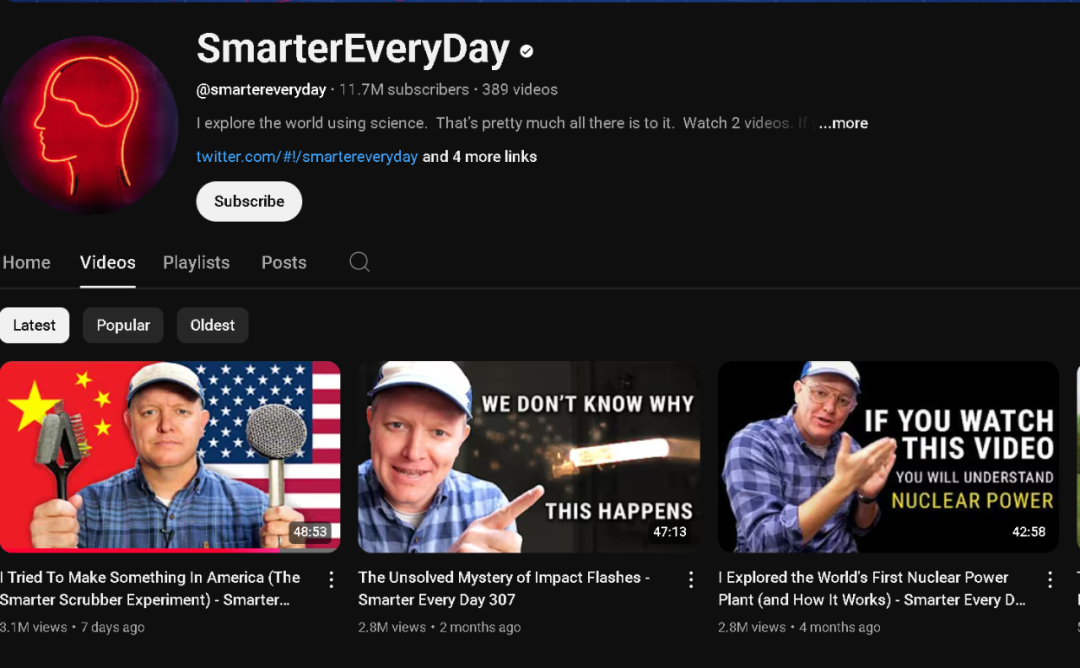
Task: Select the Videos tab
Action: [x=107, y=262]
